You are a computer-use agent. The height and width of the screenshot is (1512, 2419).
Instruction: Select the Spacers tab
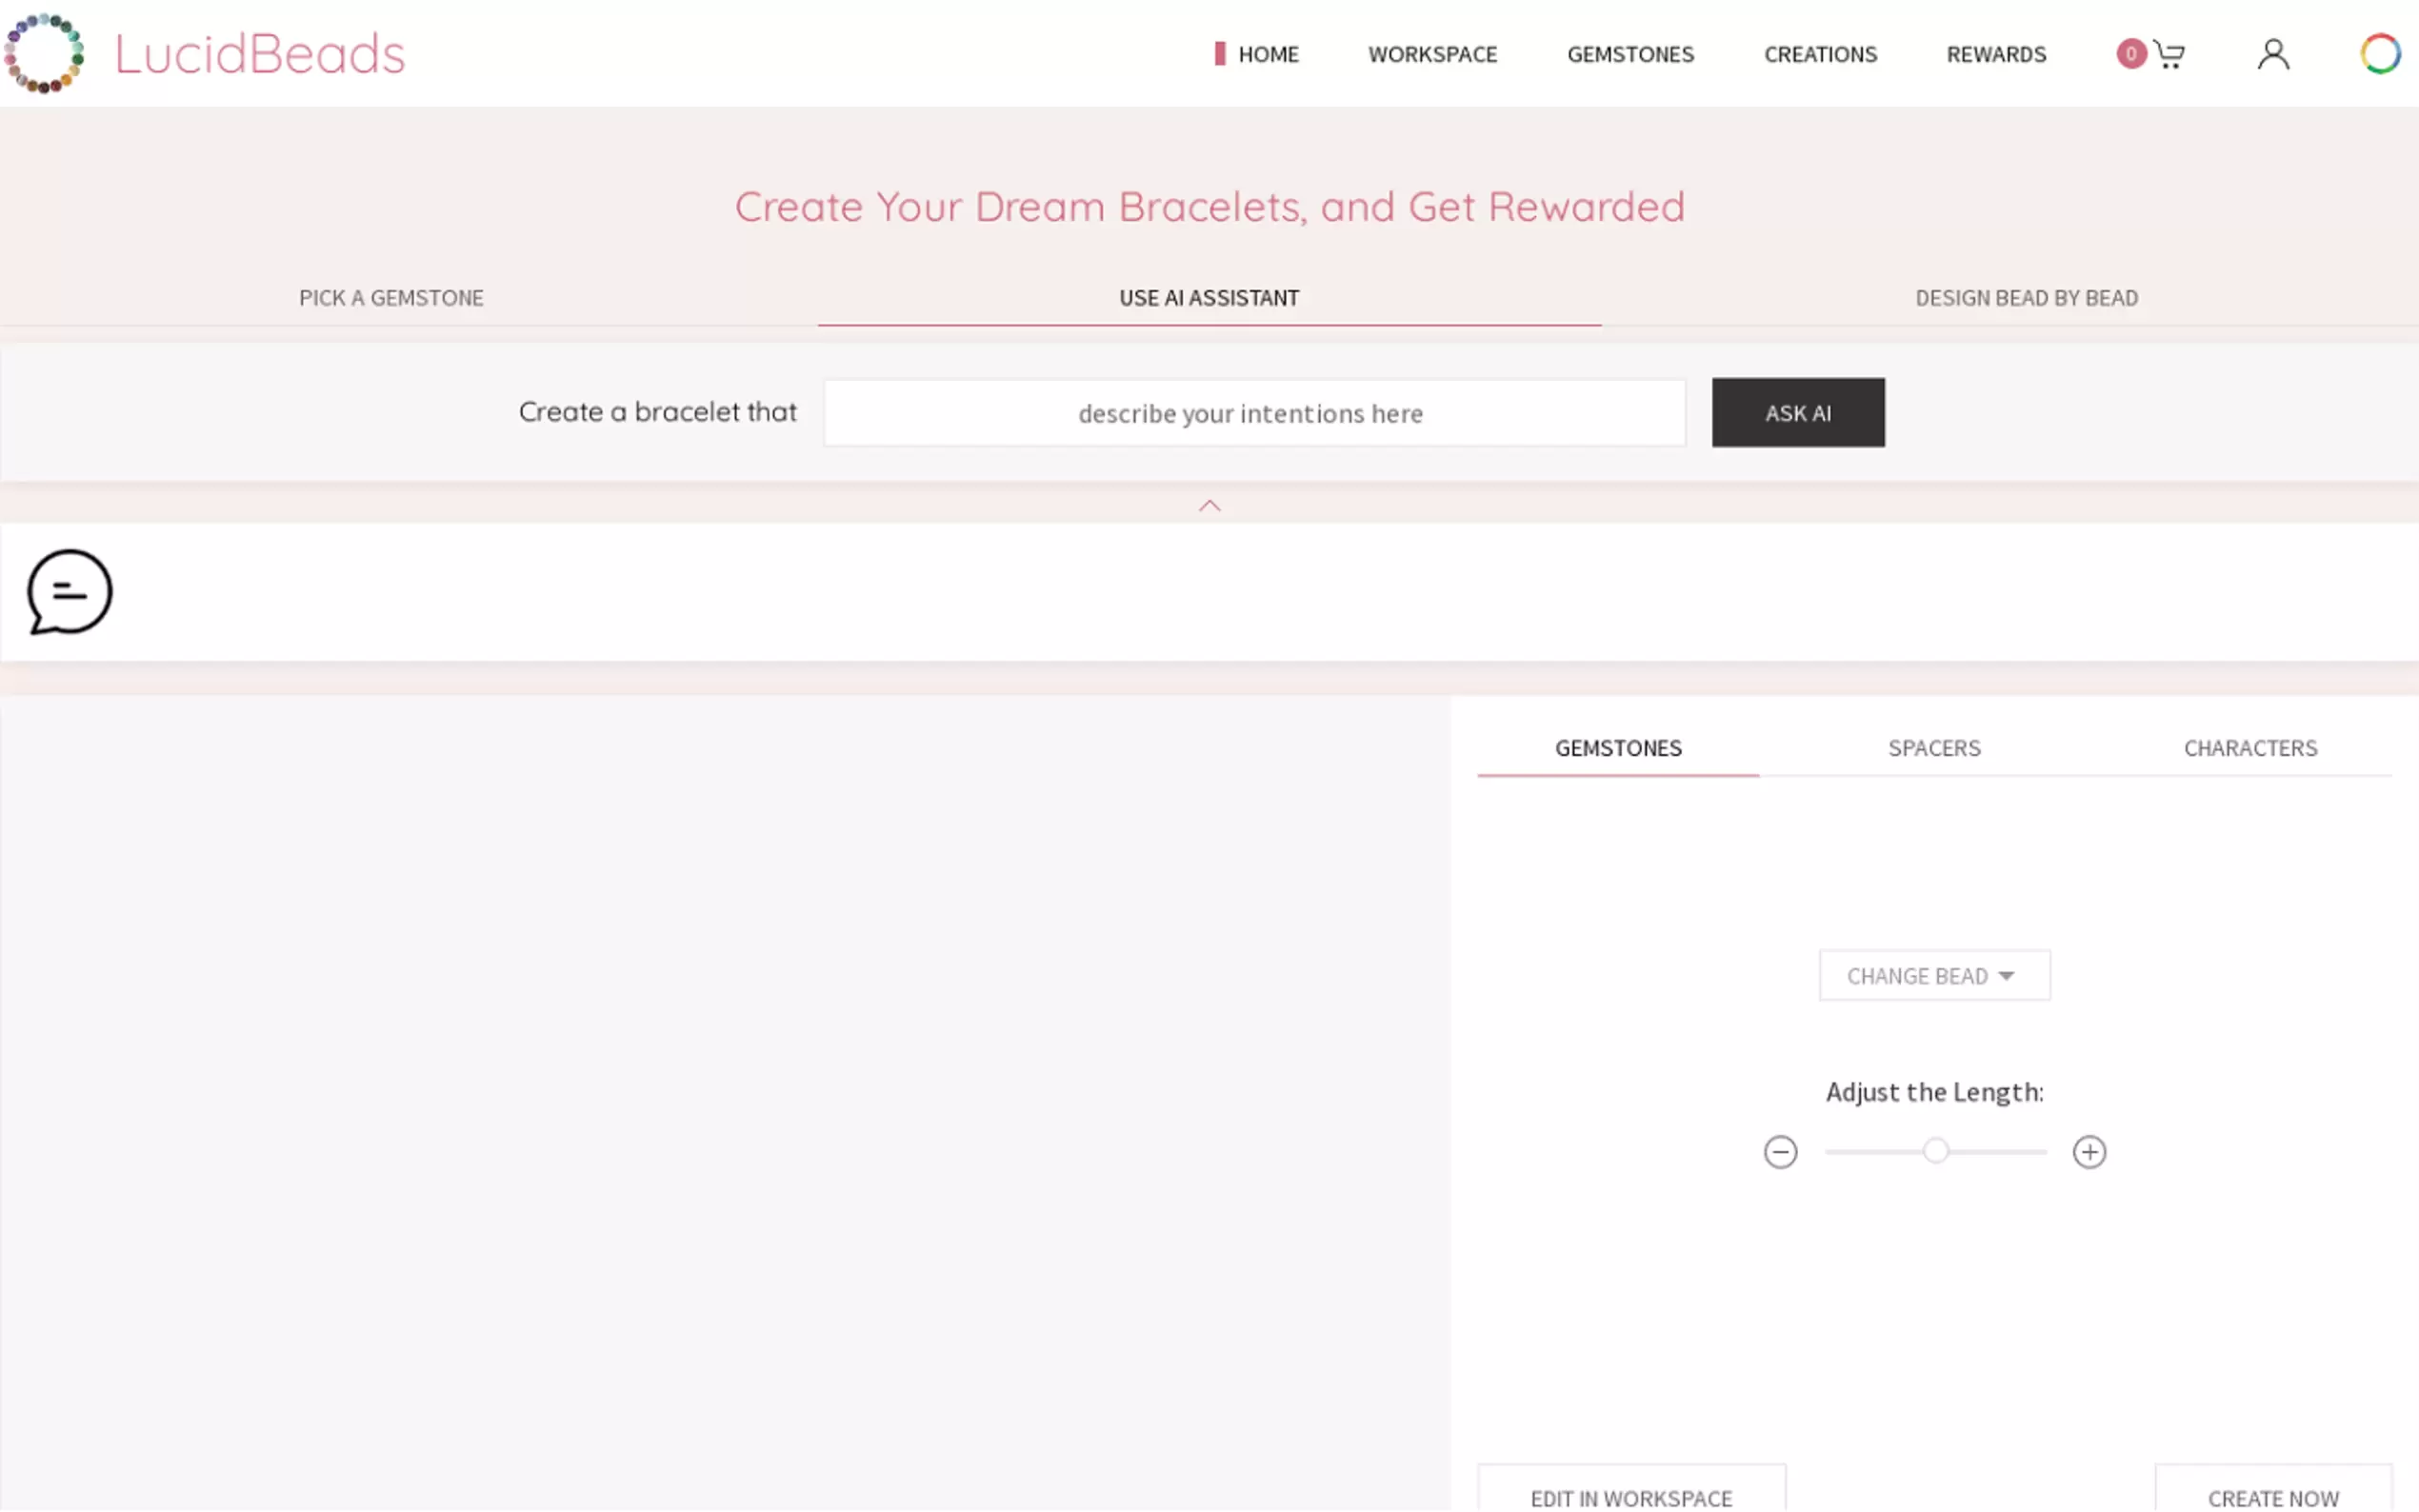point(1933,748)
